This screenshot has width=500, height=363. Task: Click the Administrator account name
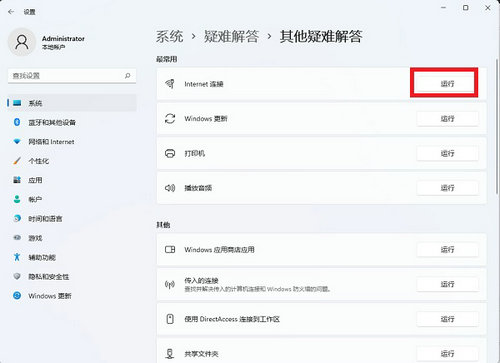click(x=63, y=39)
